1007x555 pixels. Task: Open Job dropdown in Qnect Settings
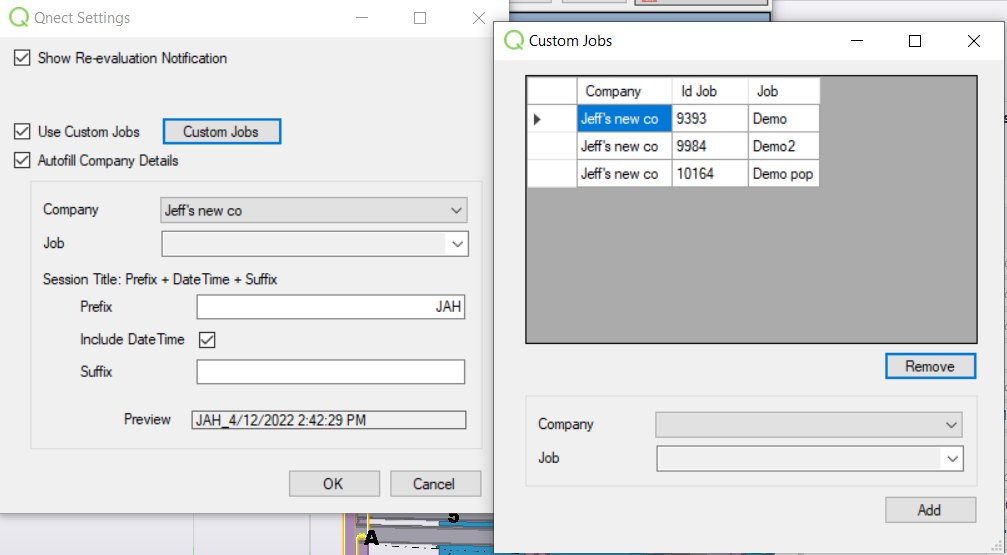315,244
